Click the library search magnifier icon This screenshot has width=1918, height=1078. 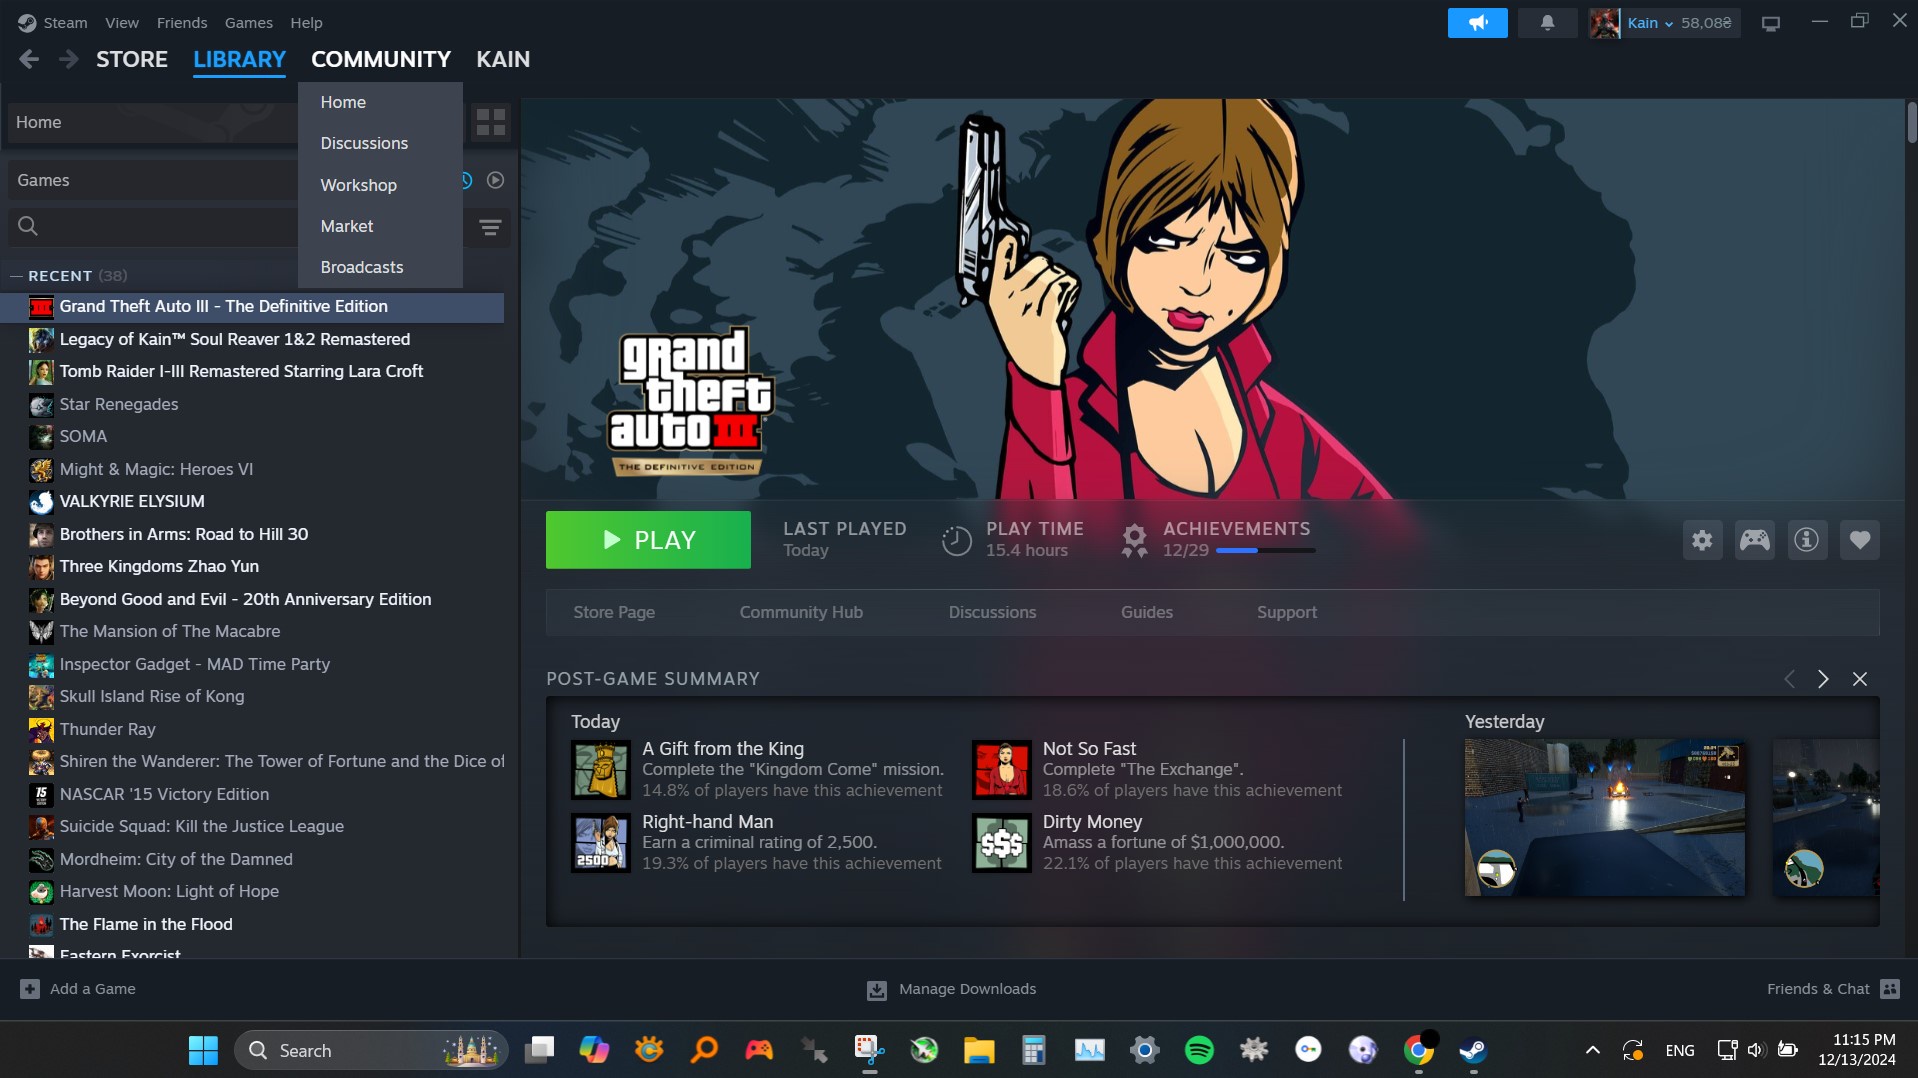(28, 226)
